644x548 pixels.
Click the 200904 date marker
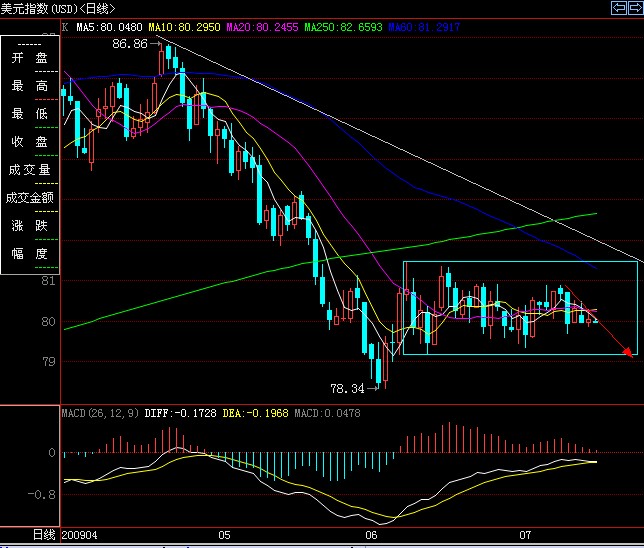pyautogui.click(x=79, y=535)
